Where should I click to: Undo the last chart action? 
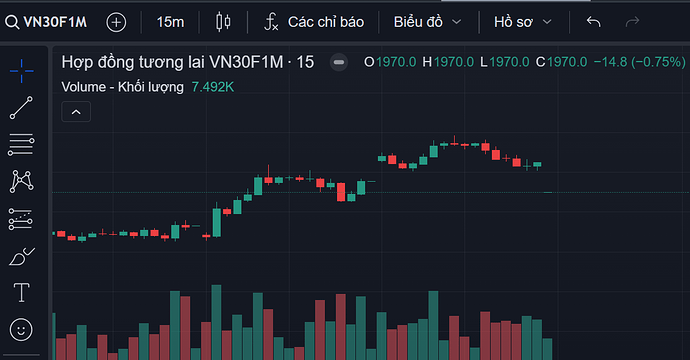point(594,22)
